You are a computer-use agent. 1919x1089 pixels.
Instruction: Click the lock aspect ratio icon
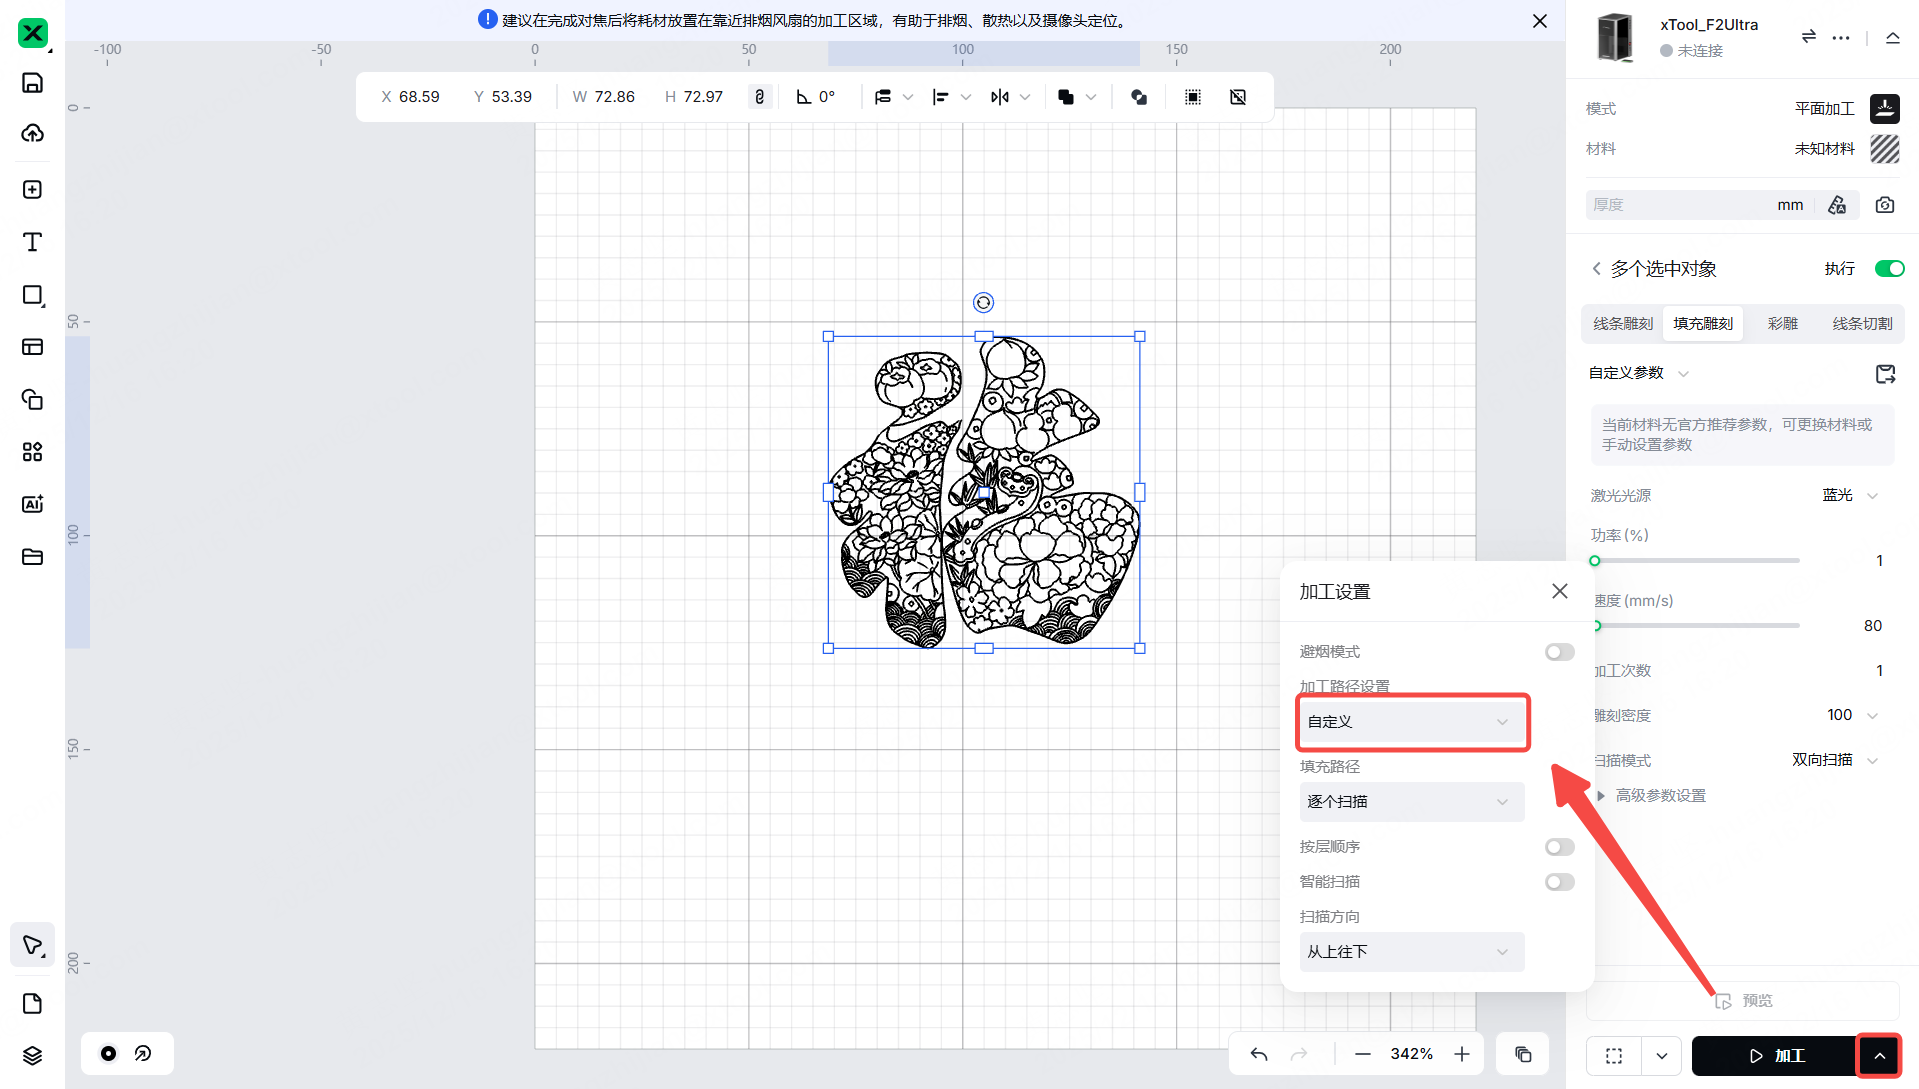[760, 97]
